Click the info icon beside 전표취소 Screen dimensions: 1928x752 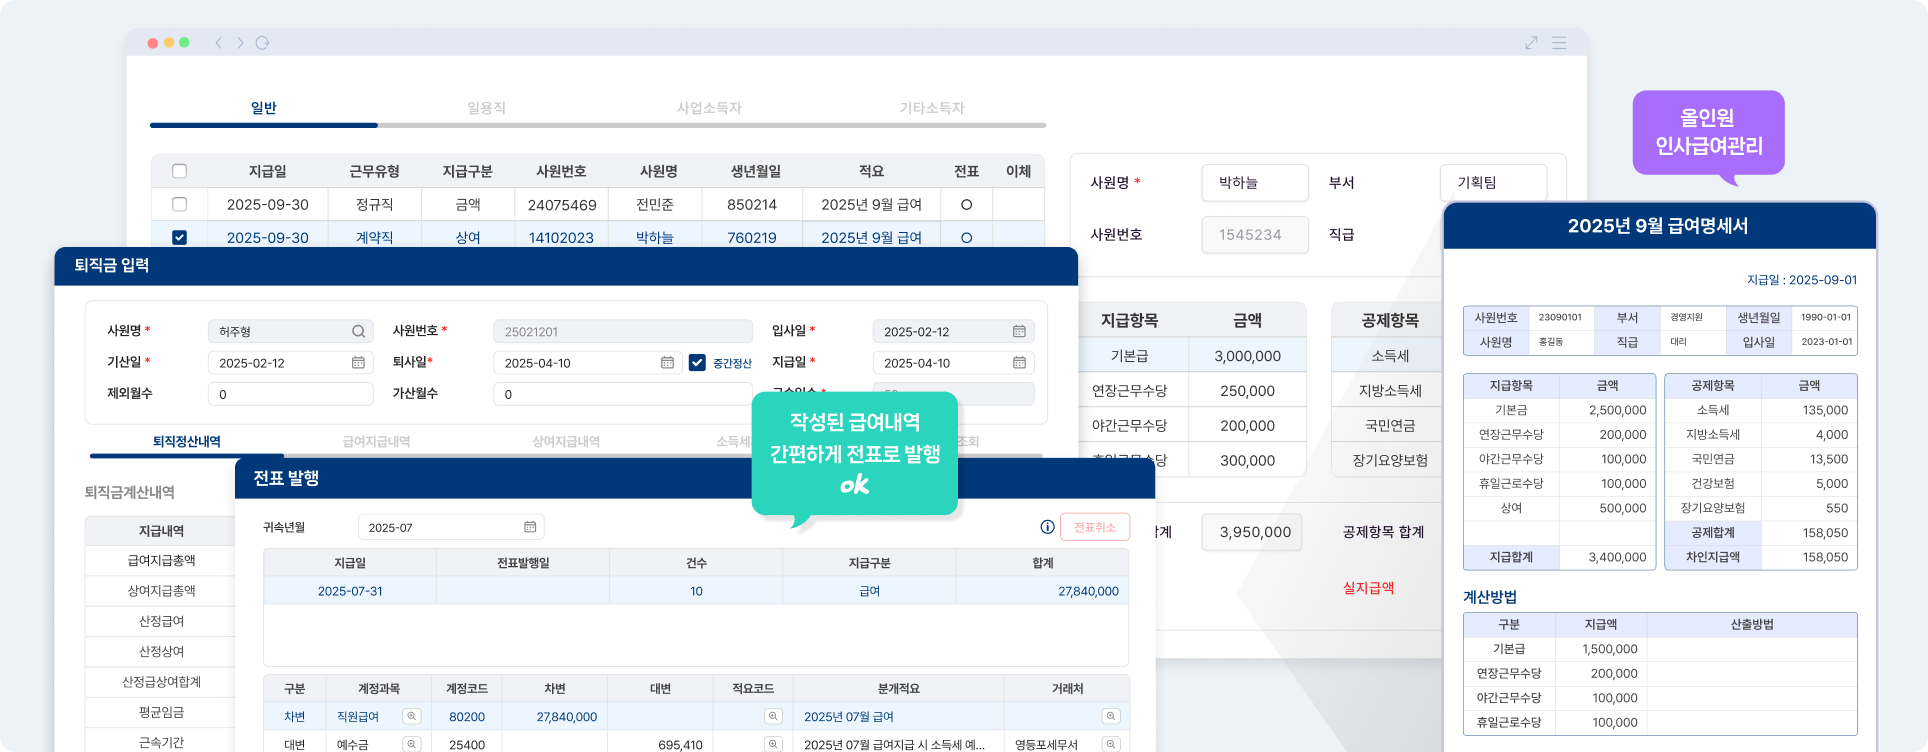click(1047, 527)
